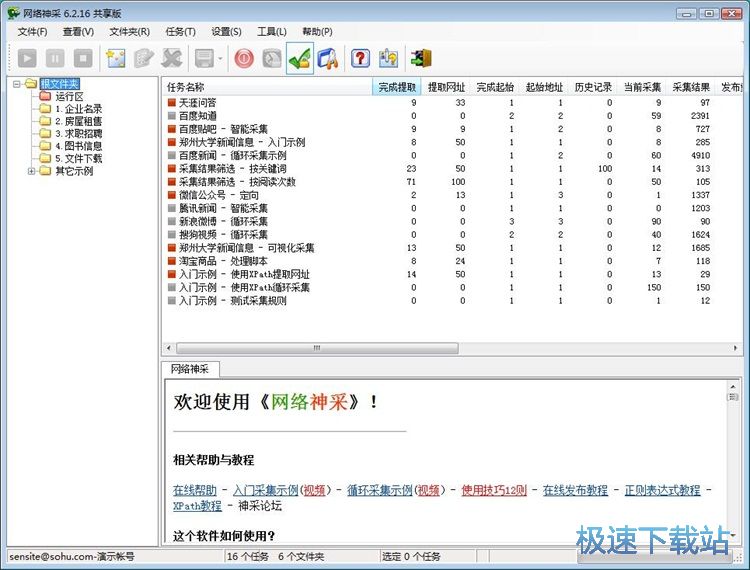The width and height of the screenshot is (750, 570).
Task: Open the 入门采集示例 link
Action: (265, 490)
